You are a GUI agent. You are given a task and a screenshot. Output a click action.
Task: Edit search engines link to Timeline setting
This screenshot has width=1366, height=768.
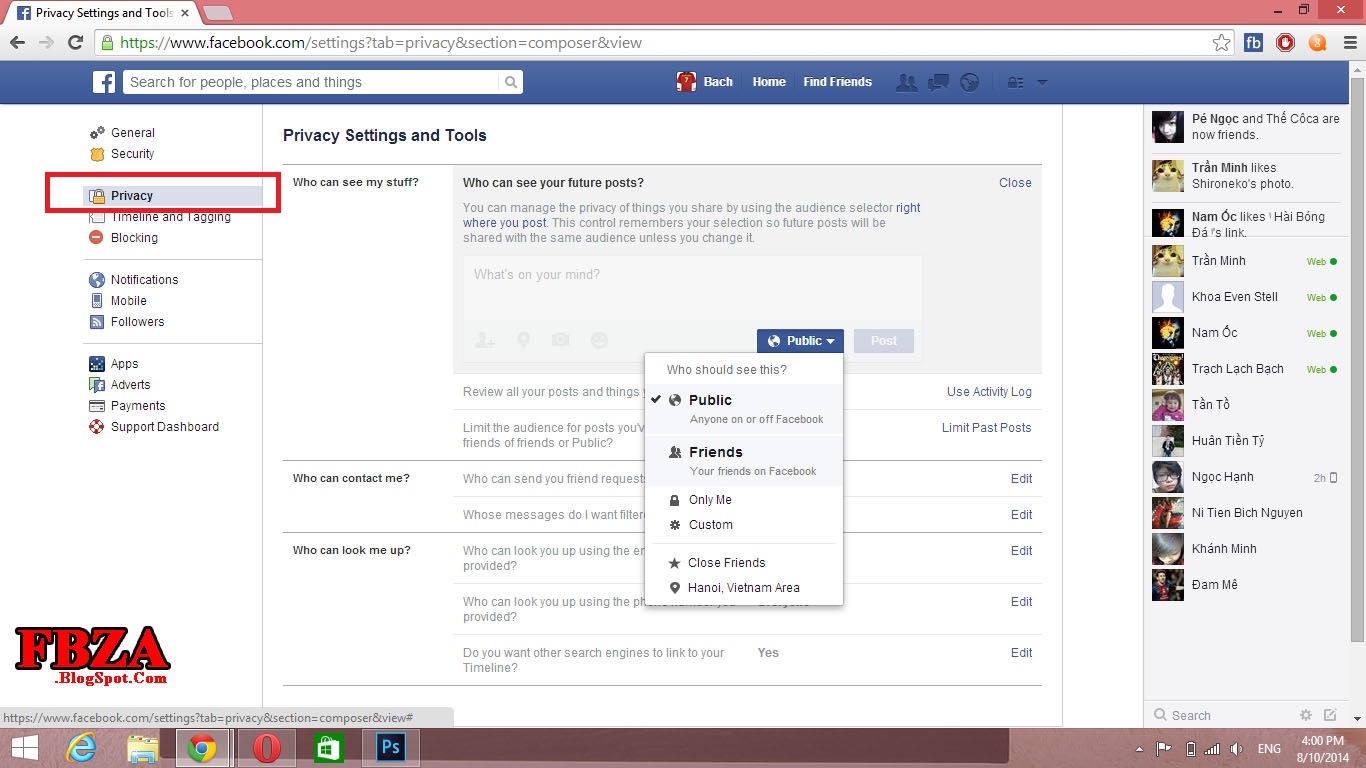click(1021, 653)
